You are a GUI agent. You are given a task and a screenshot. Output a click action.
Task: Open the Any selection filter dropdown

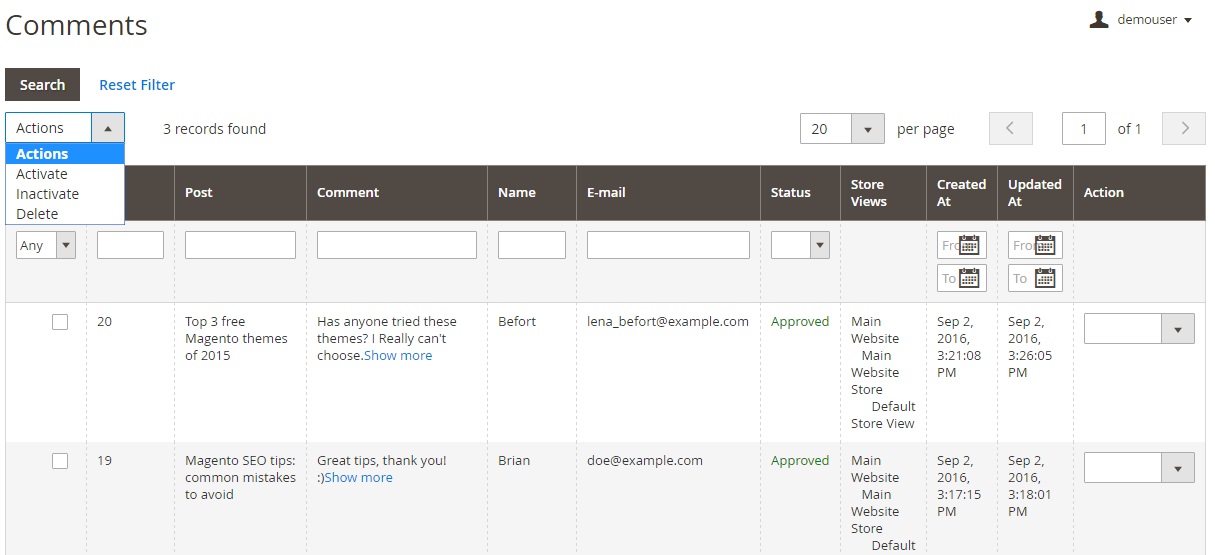tap(46, 245)
